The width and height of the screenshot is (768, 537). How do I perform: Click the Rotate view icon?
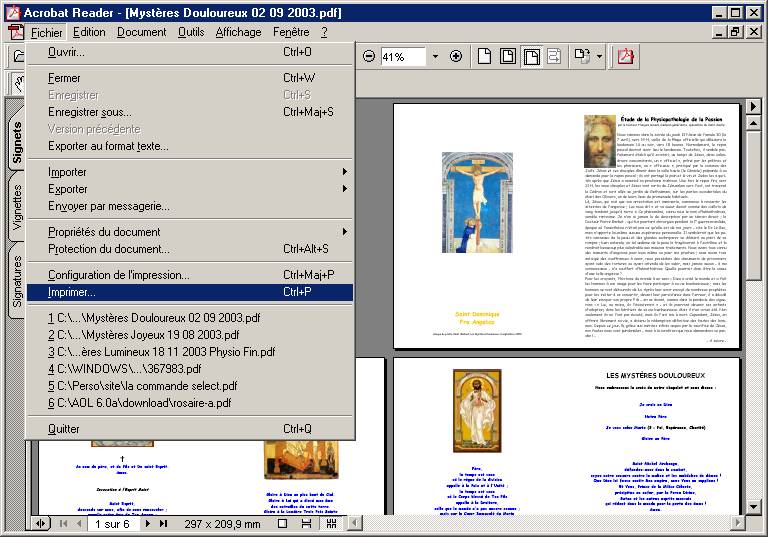[x=582, y=56]
